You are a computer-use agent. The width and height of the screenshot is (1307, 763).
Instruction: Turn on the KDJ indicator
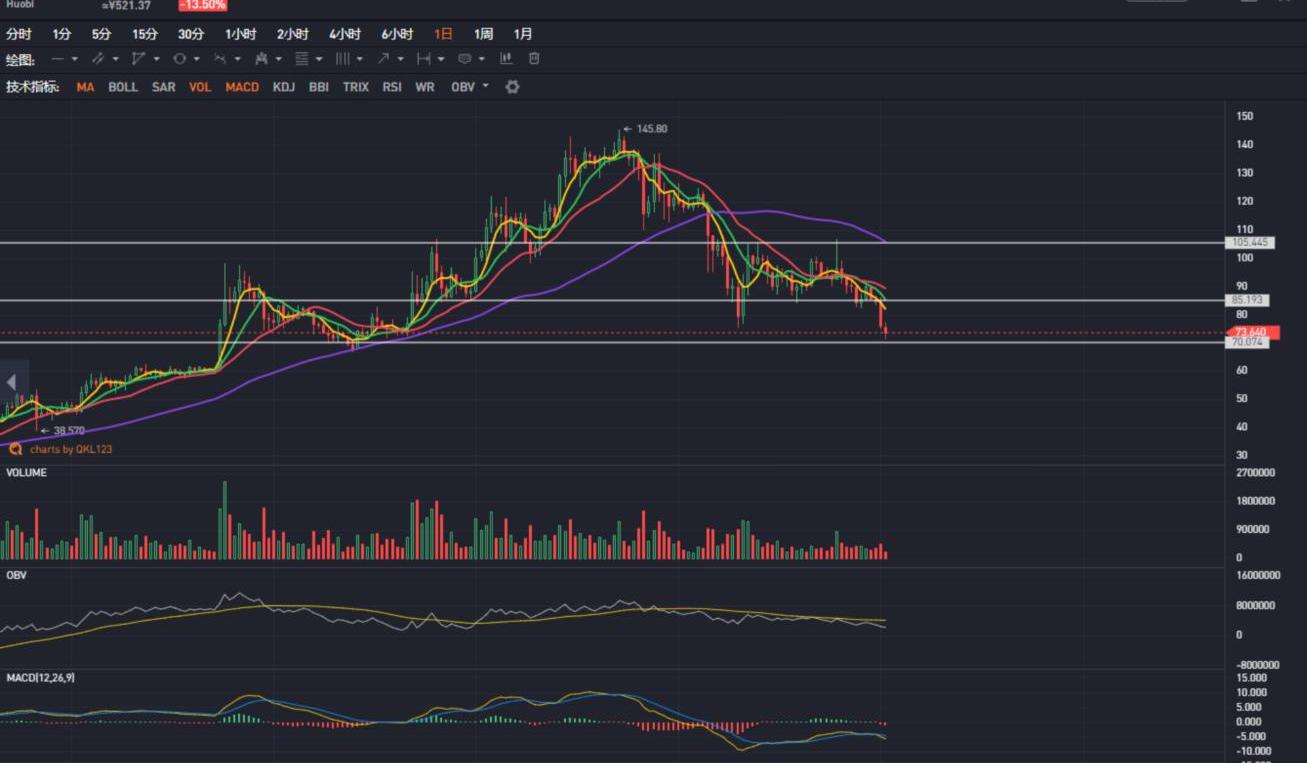click(x=284, y=87)
